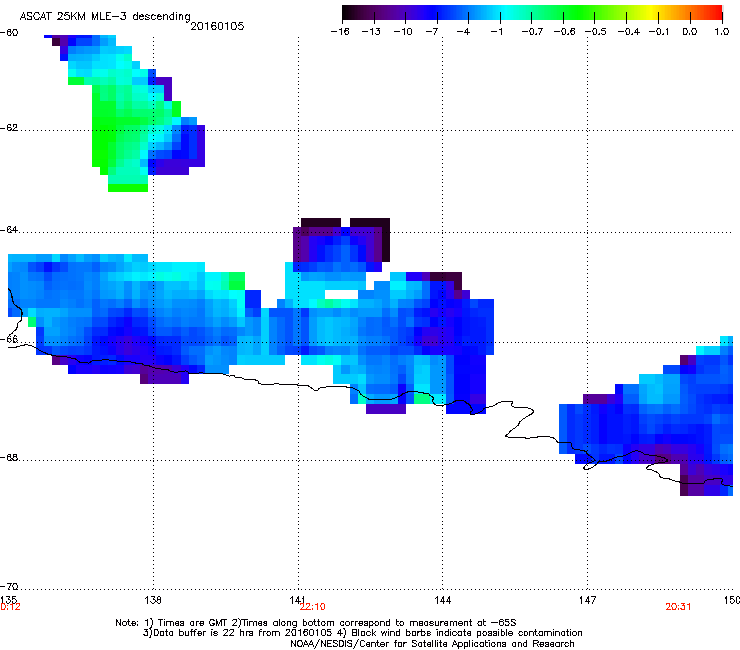
Task: Click the date label 20160105
Action: pos(217,26)
